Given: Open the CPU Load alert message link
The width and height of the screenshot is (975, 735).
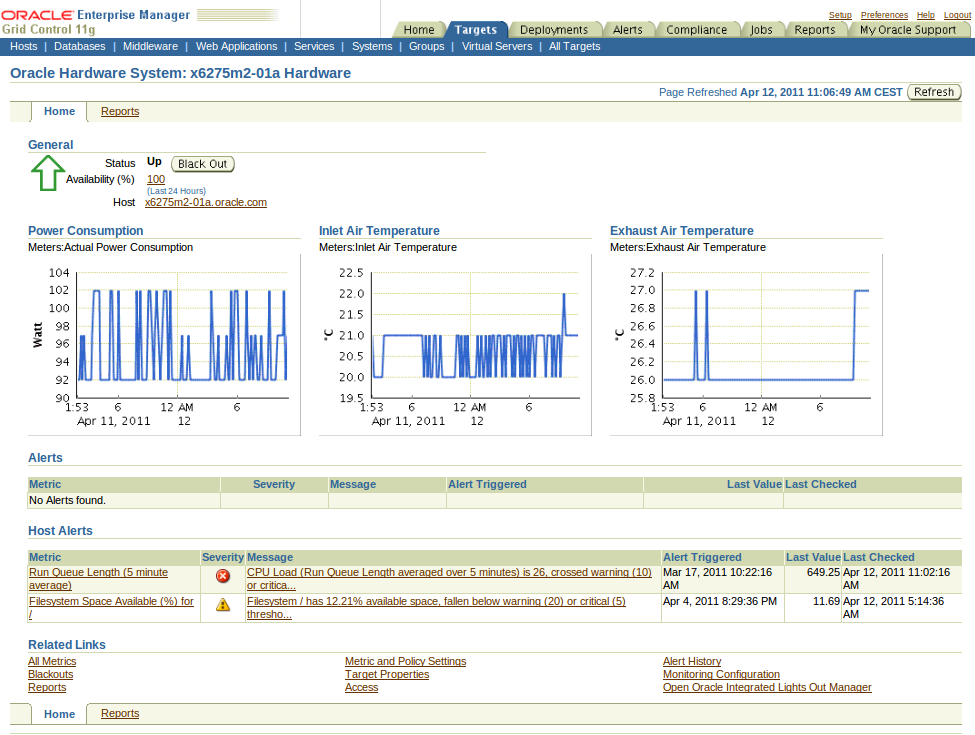Looking at the screenshot, I should click(x=449, y=578).
